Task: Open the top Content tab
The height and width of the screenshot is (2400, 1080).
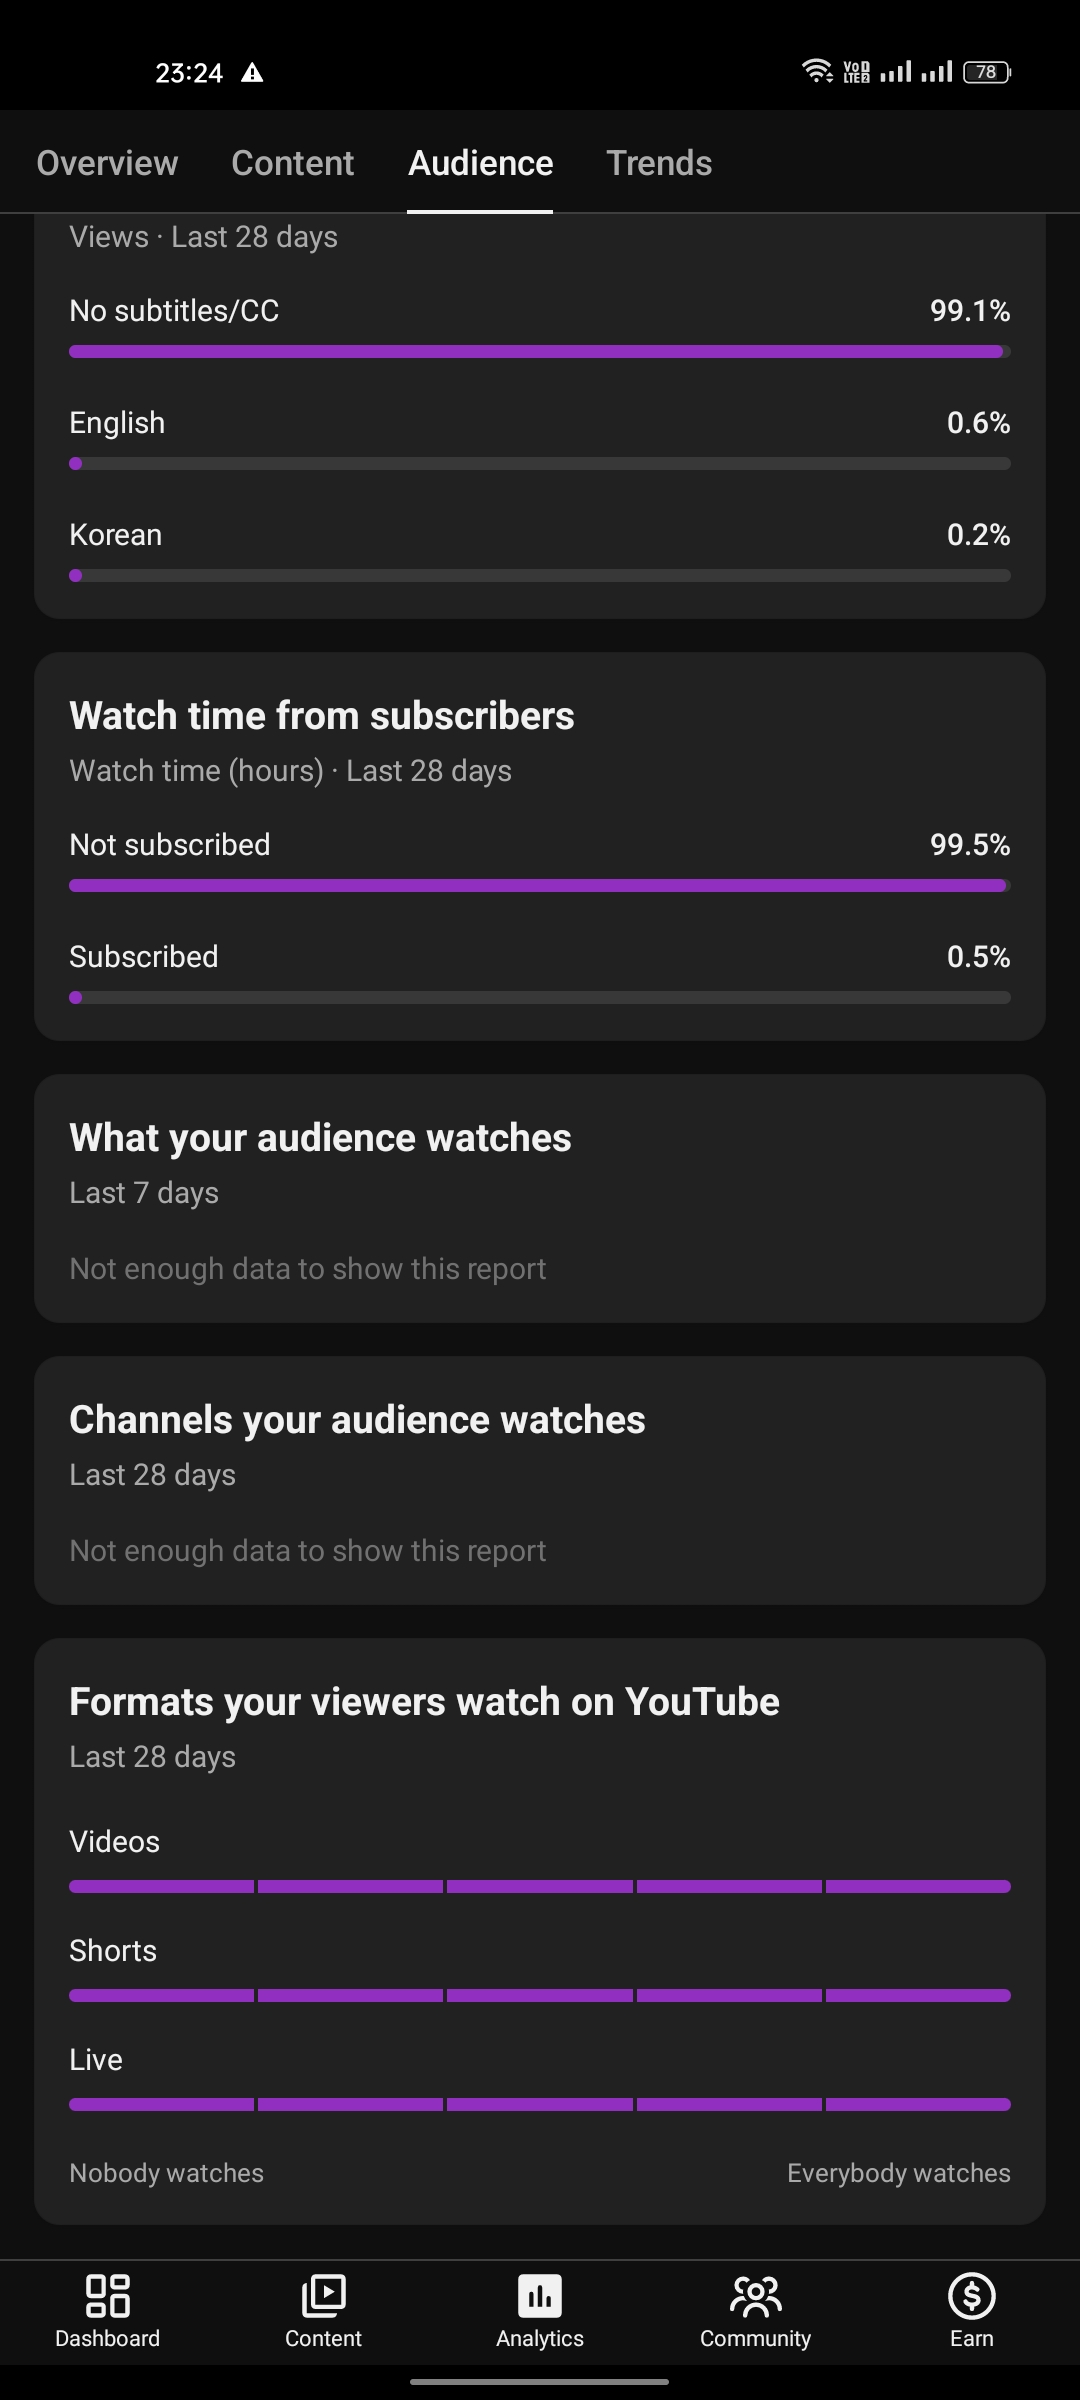Action: click(293, 163)
